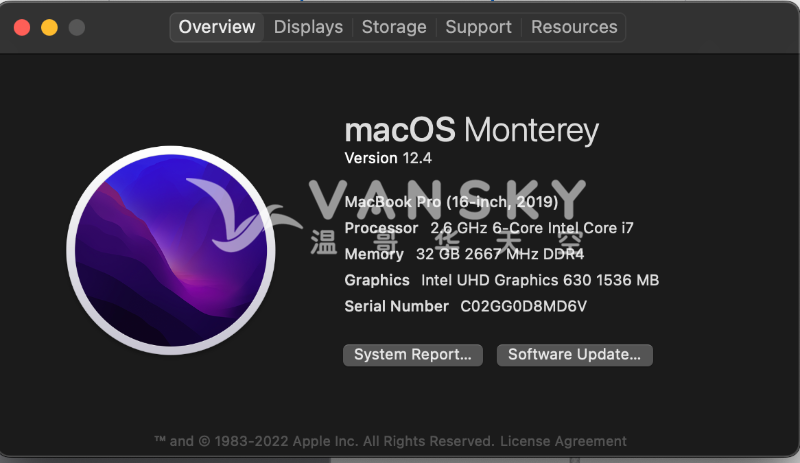
Task: Click the Version 12.4 text
Action: pos(388,158)
